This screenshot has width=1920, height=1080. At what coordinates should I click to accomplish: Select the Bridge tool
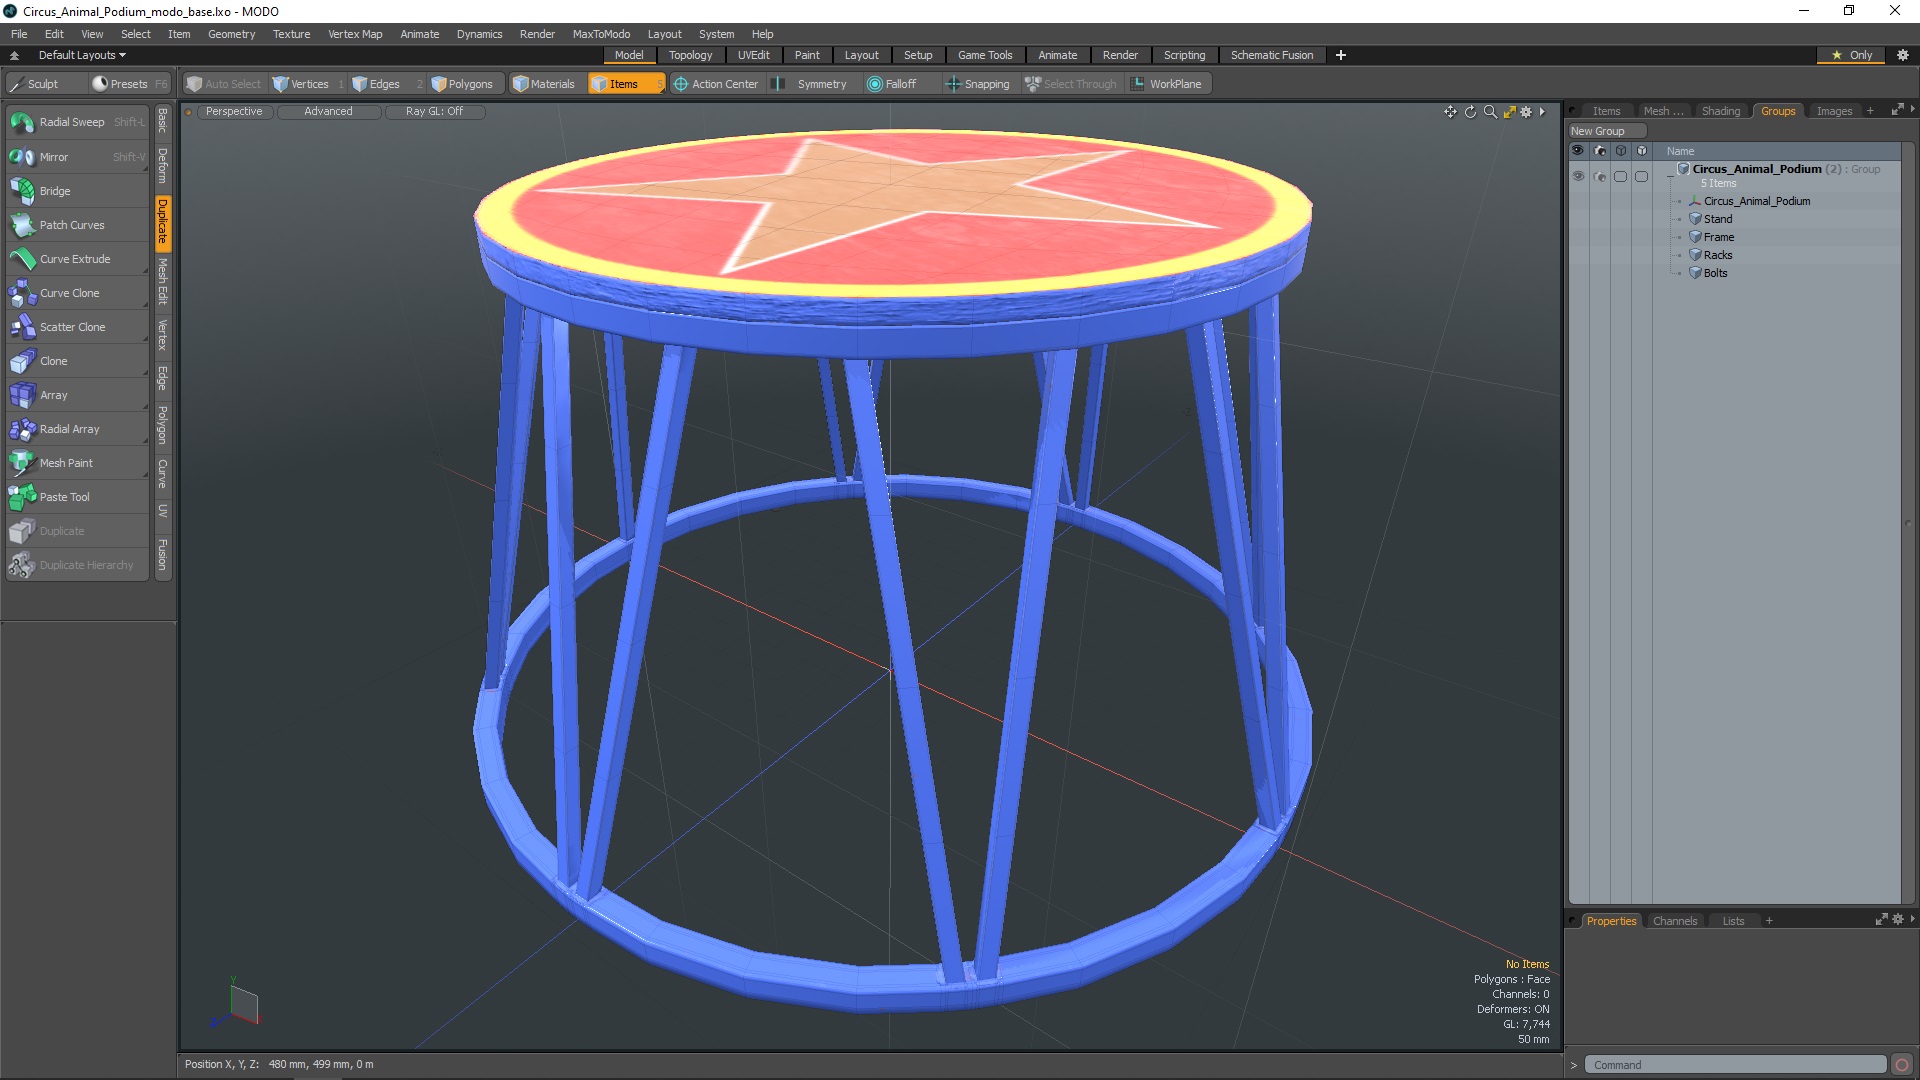click(x=53, y=190)
